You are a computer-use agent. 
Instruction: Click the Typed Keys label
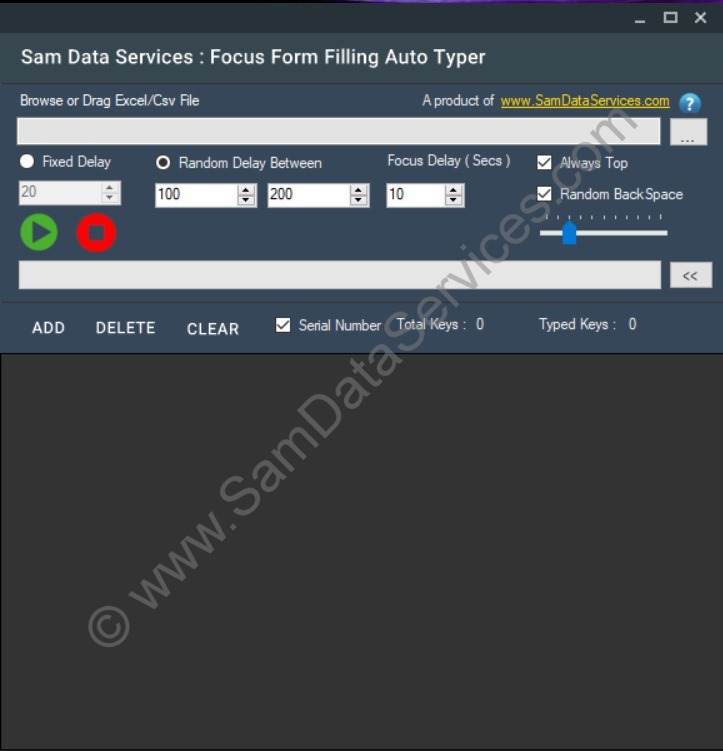578,324
